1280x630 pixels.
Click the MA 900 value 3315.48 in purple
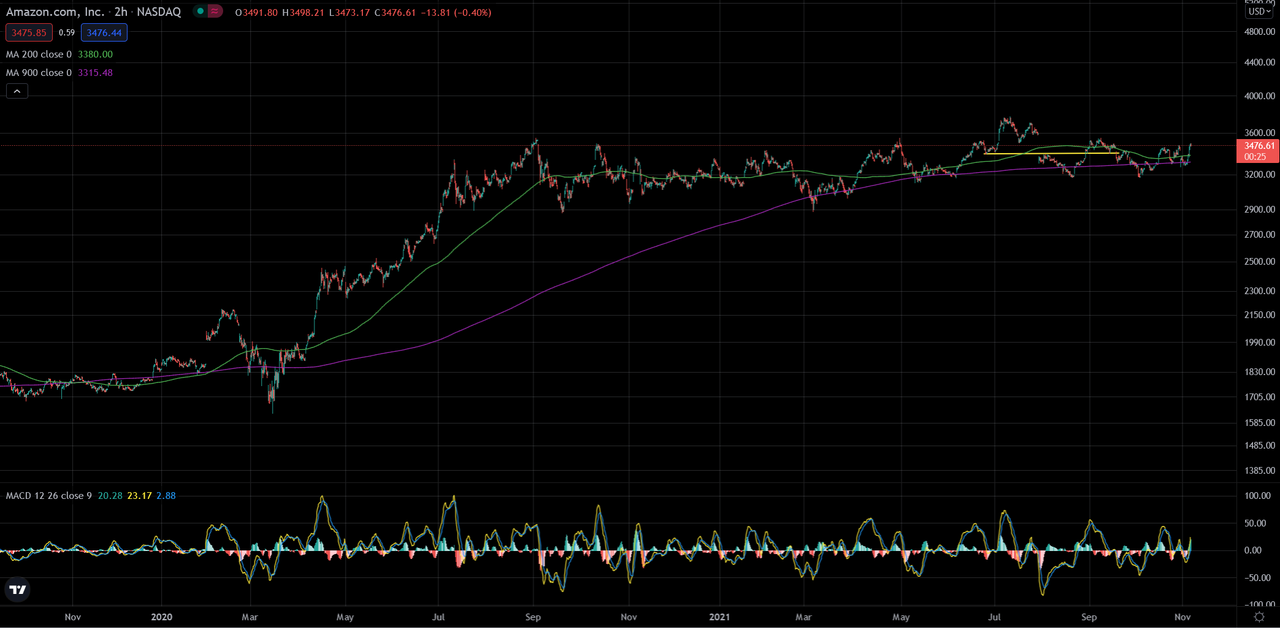[x=95, y=73]
